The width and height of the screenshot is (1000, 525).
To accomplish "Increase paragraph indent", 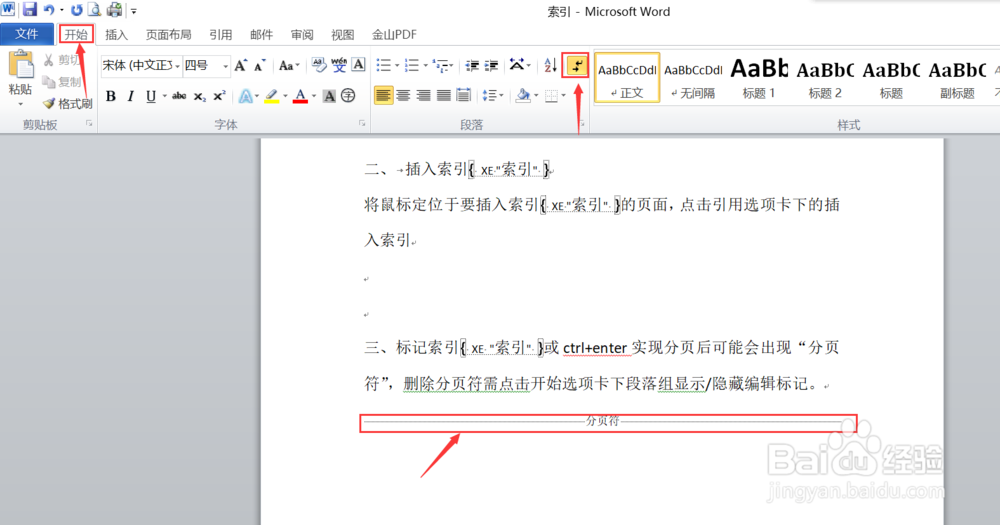I will coord(492,65).
